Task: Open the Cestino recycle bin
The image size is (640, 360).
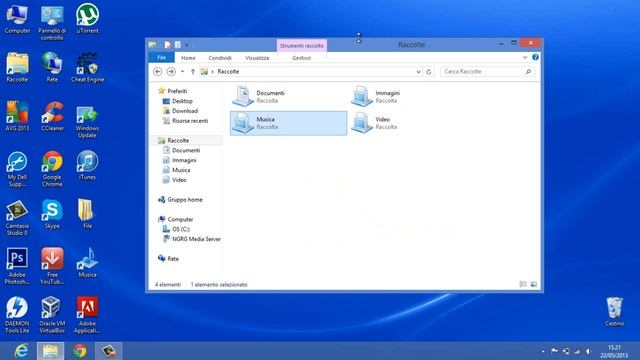Action: click(615, 311)
